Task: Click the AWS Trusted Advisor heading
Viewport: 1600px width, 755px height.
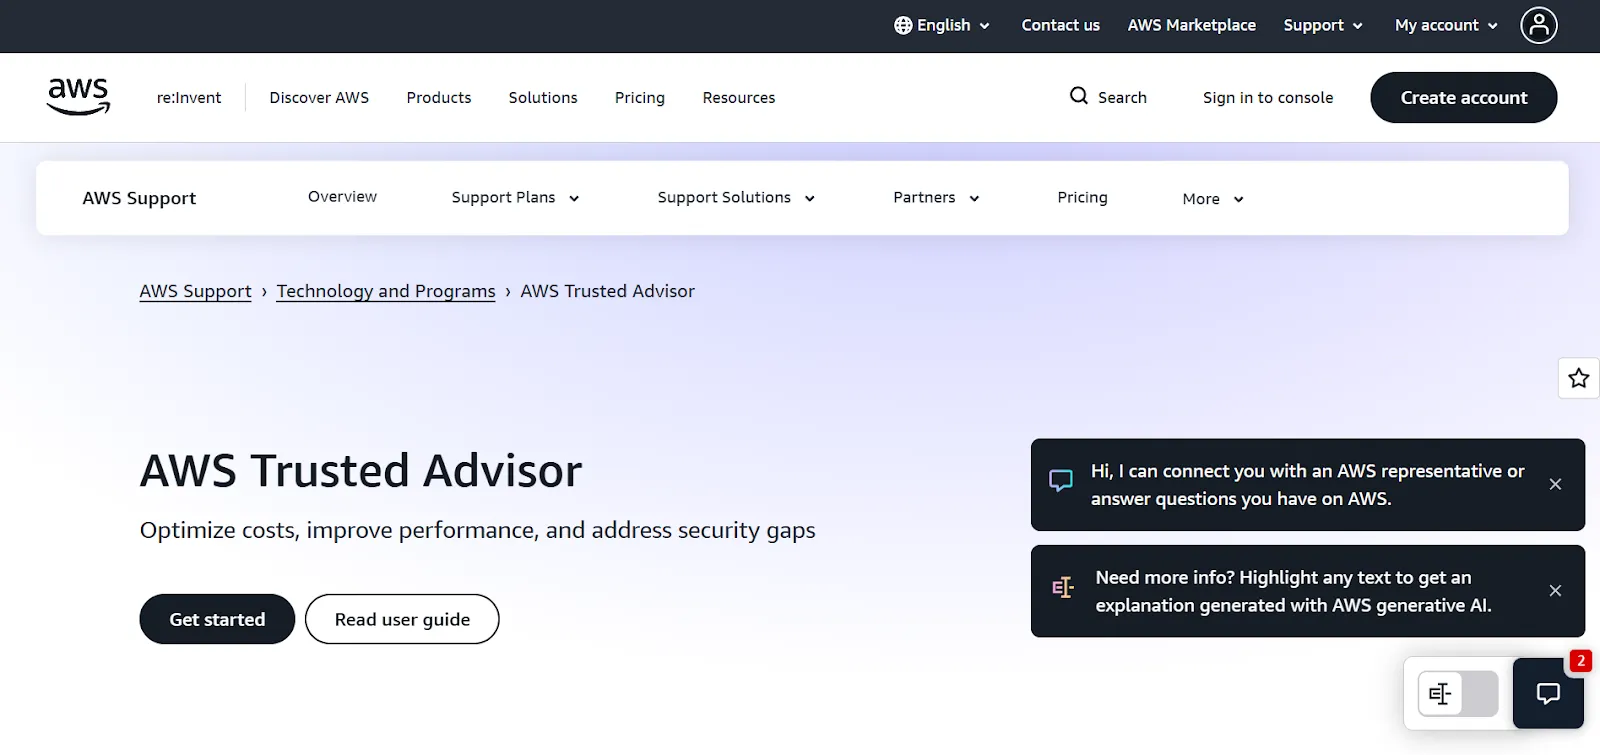Action: point(361,470)
